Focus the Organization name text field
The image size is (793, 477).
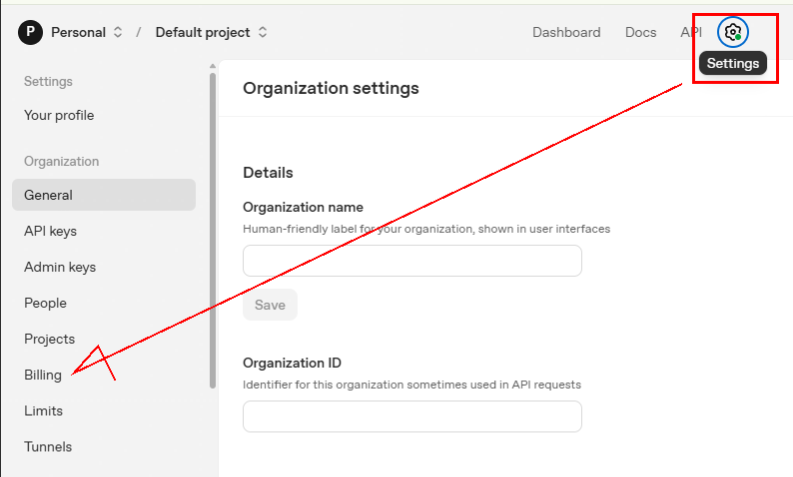point(412,261)
